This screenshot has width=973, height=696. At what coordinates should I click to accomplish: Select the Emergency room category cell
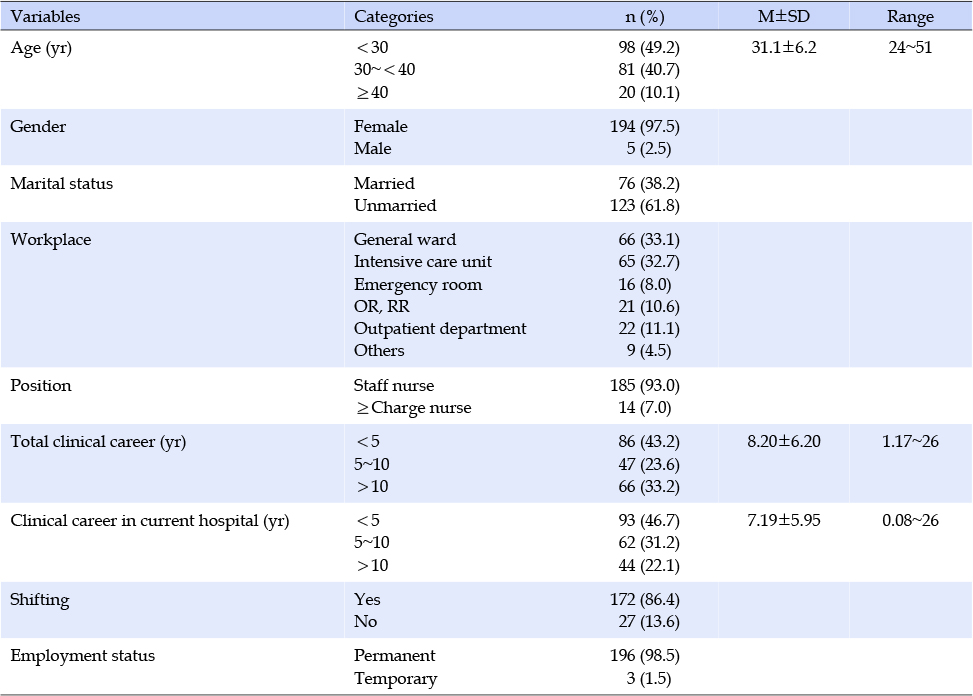tap(418, 284)
